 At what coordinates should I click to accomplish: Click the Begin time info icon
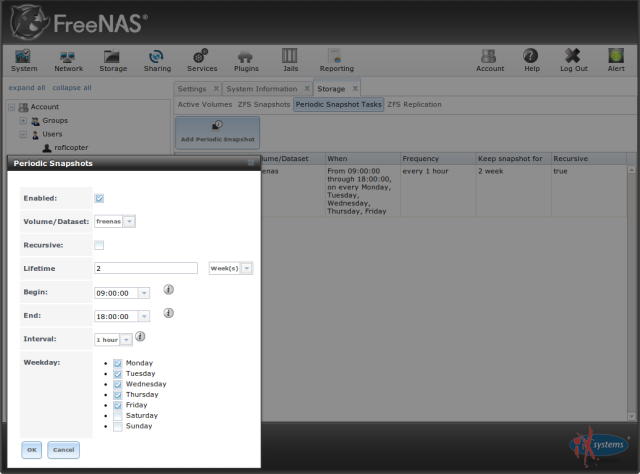169,289
